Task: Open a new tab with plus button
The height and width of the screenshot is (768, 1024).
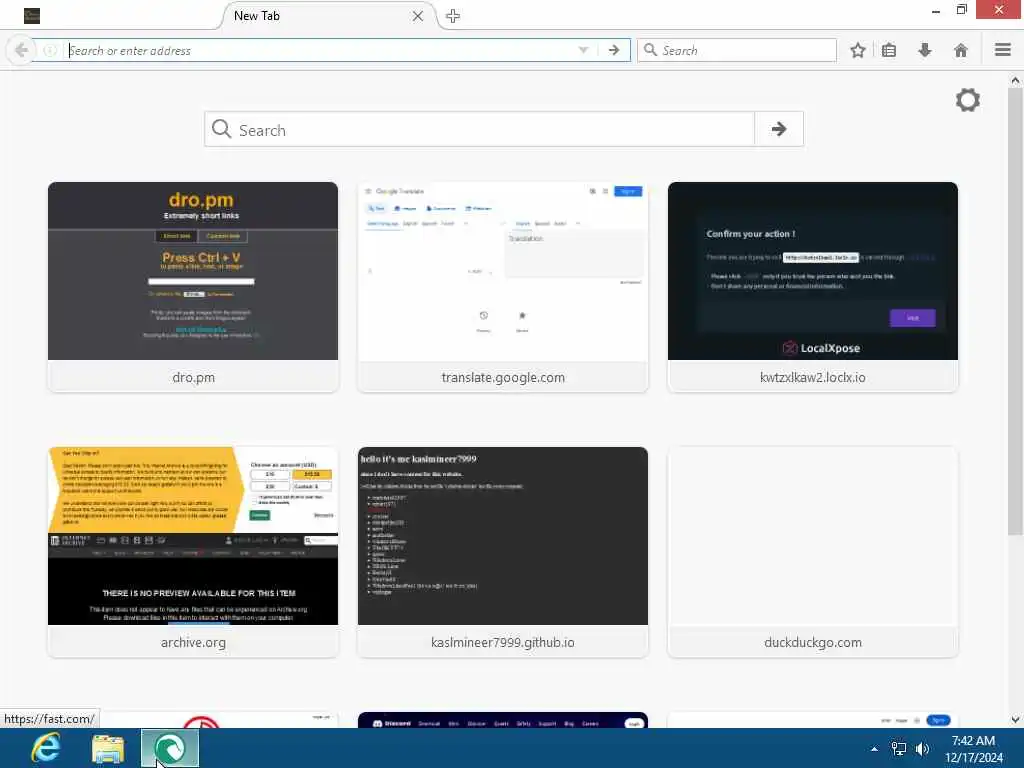Action: coord(453,16)
